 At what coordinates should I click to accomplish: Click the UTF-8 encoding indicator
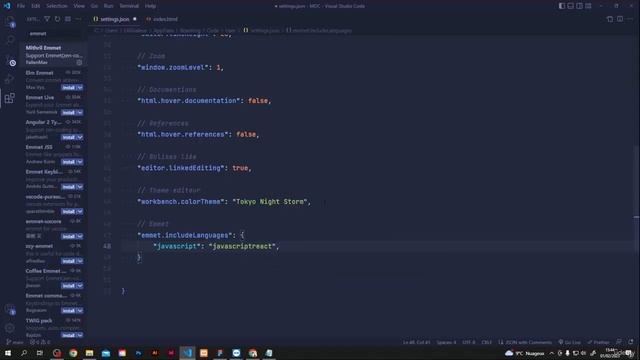(469, 342)
